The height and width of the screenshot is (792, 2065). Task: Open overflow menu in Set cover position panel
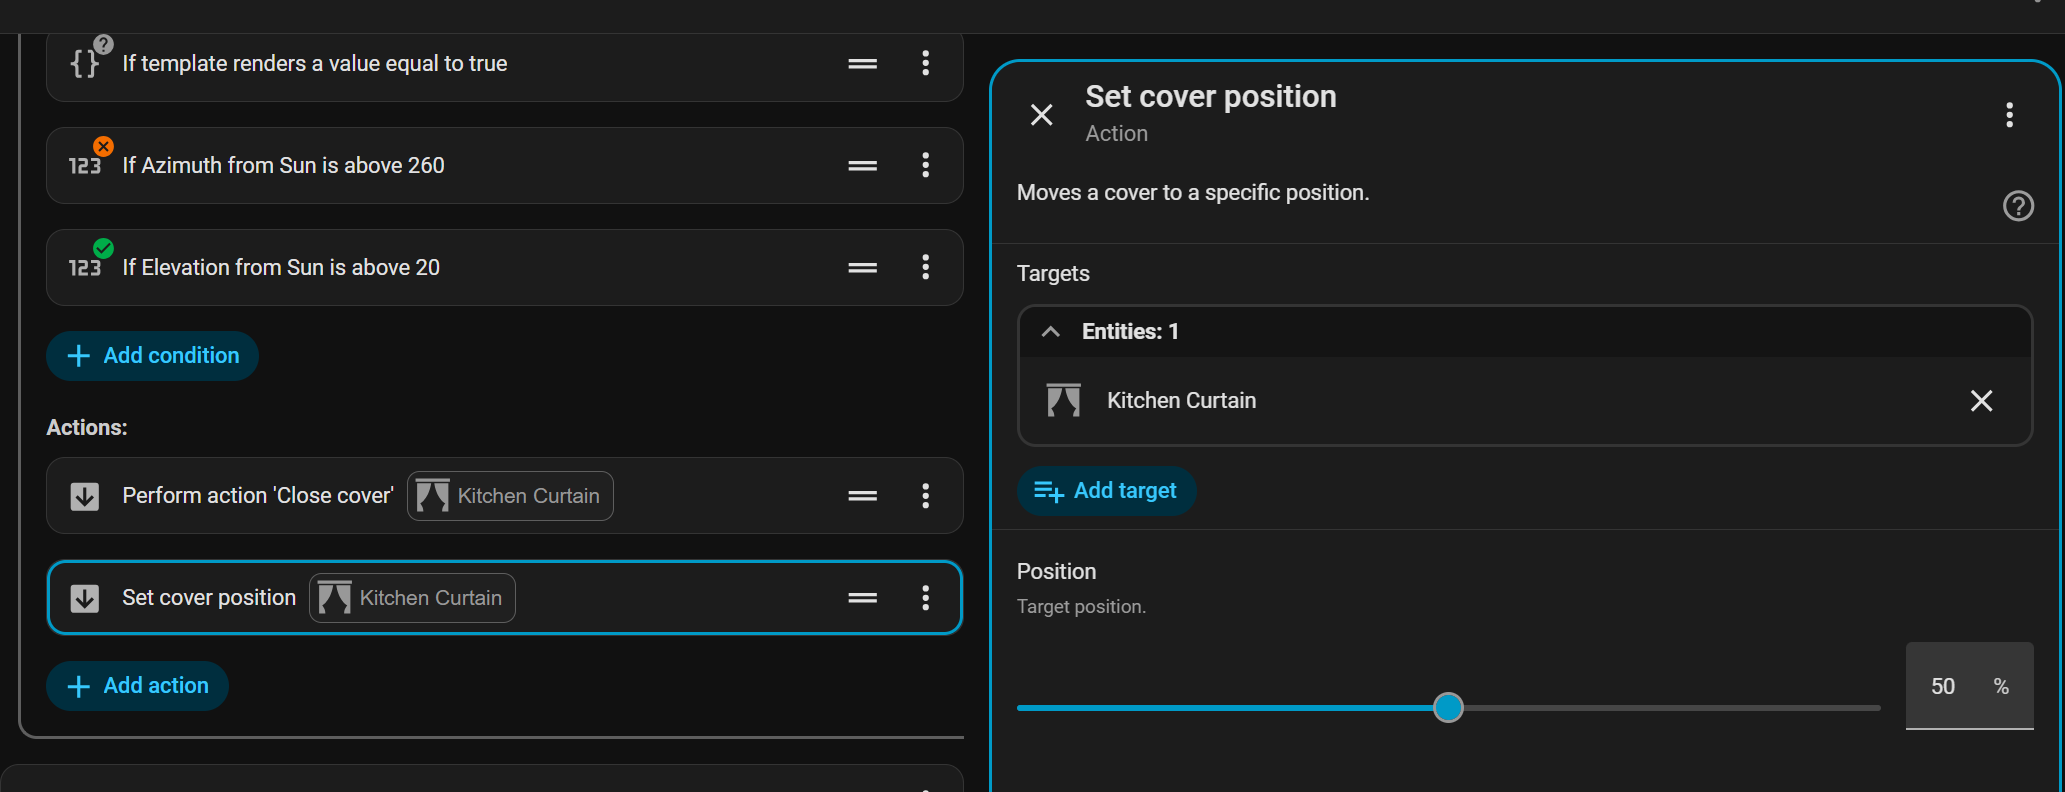pos(2009,115)
